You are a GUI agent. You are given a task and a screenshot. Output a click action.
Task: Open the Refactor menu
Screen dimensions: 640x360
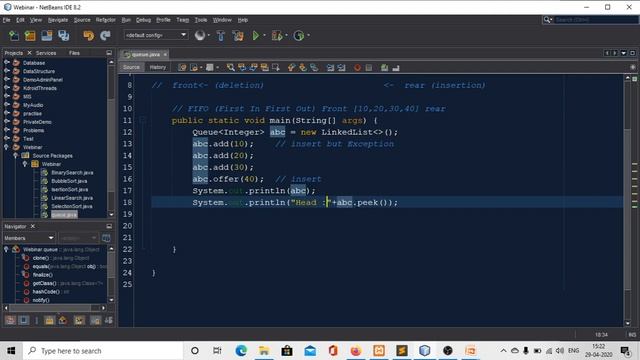tap(106, 20)
